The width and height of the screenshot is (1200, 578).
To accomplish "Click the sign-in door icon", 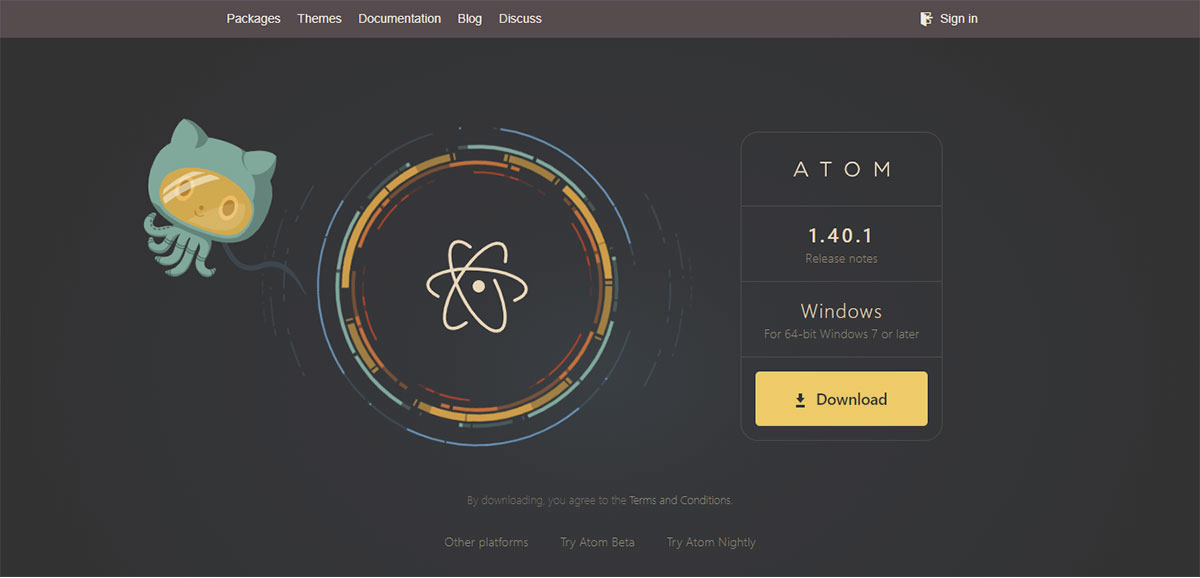I will coord(926,18).
